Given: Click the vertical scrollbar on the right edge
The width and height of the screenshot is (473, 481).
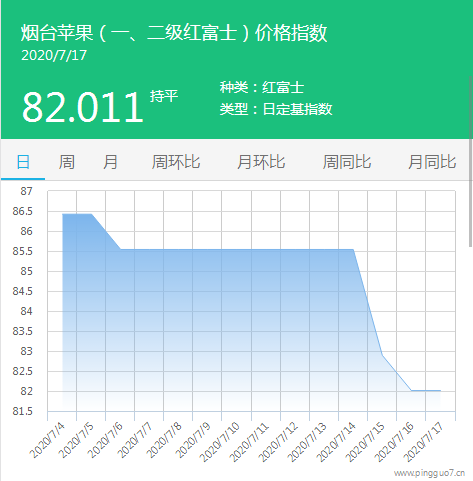Looking at the screenshot, I should [471, 161].
